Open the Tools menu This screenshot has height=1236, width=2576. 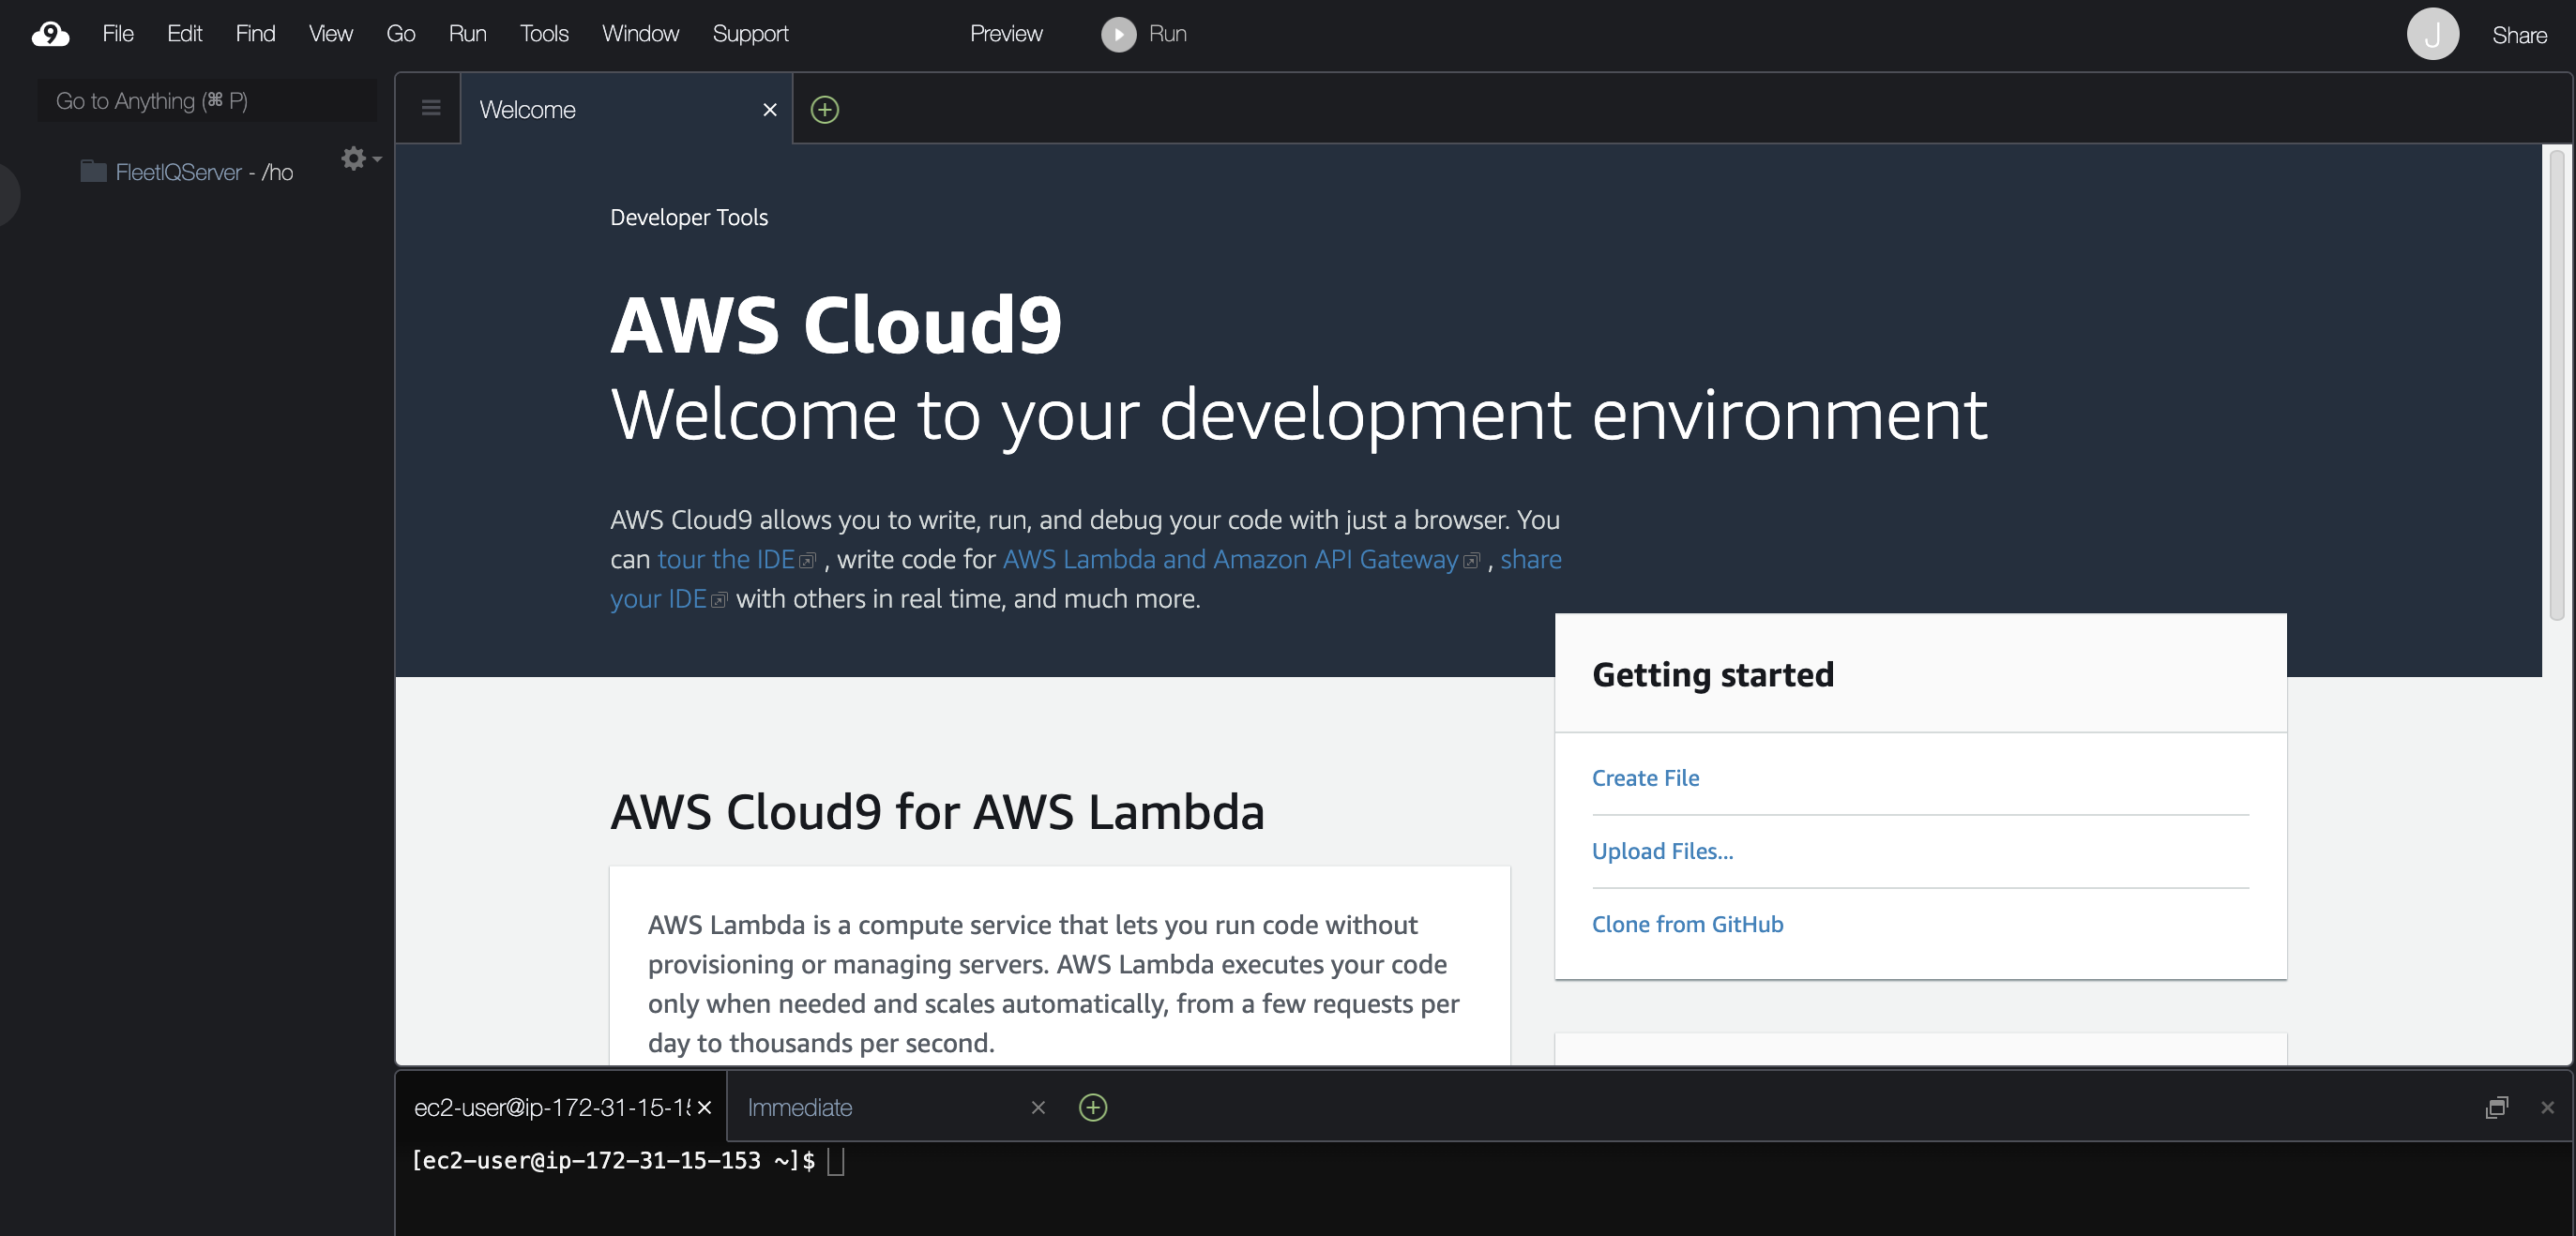click(544, 34)
